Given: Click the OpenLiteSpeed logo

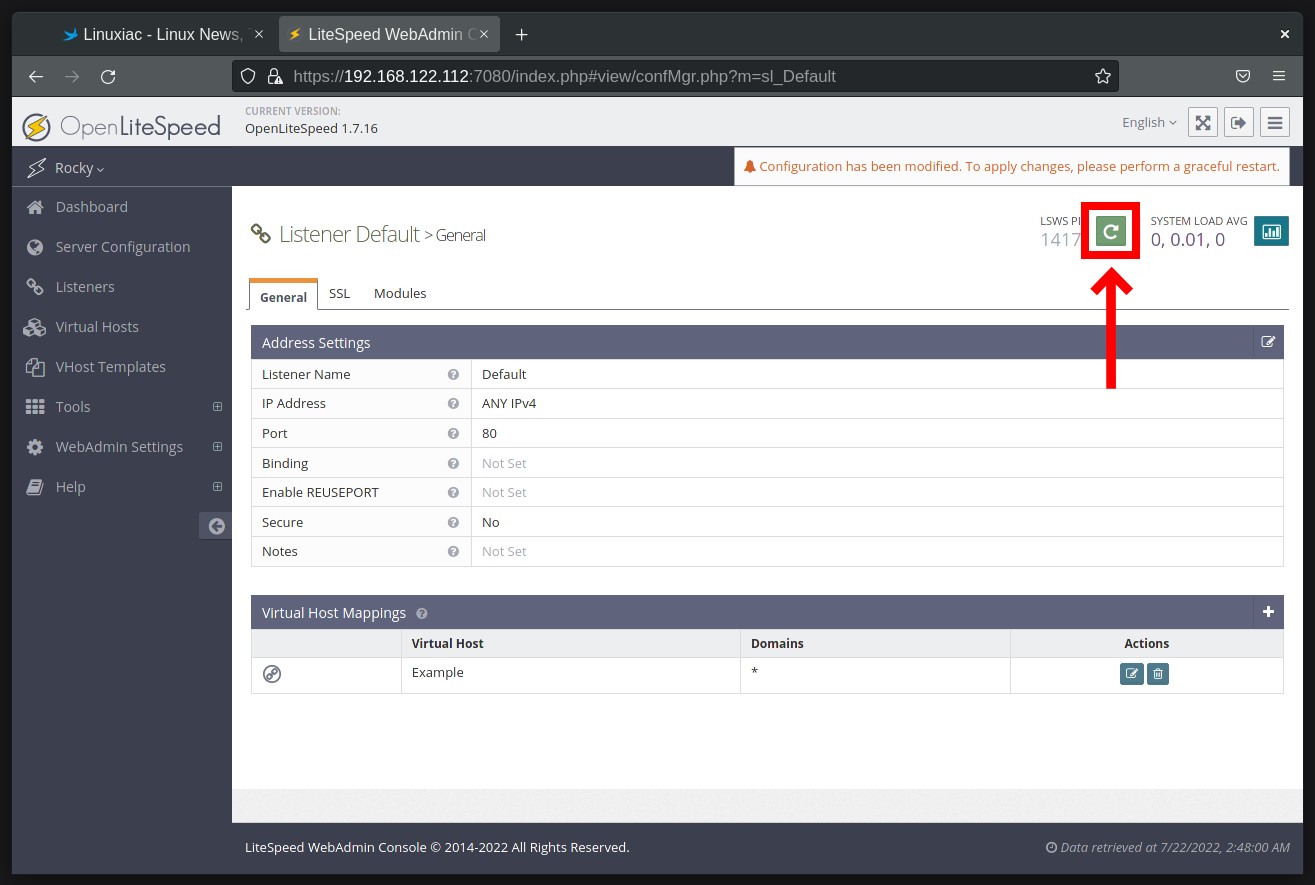Looking at the screenshot, I should 122,127.
